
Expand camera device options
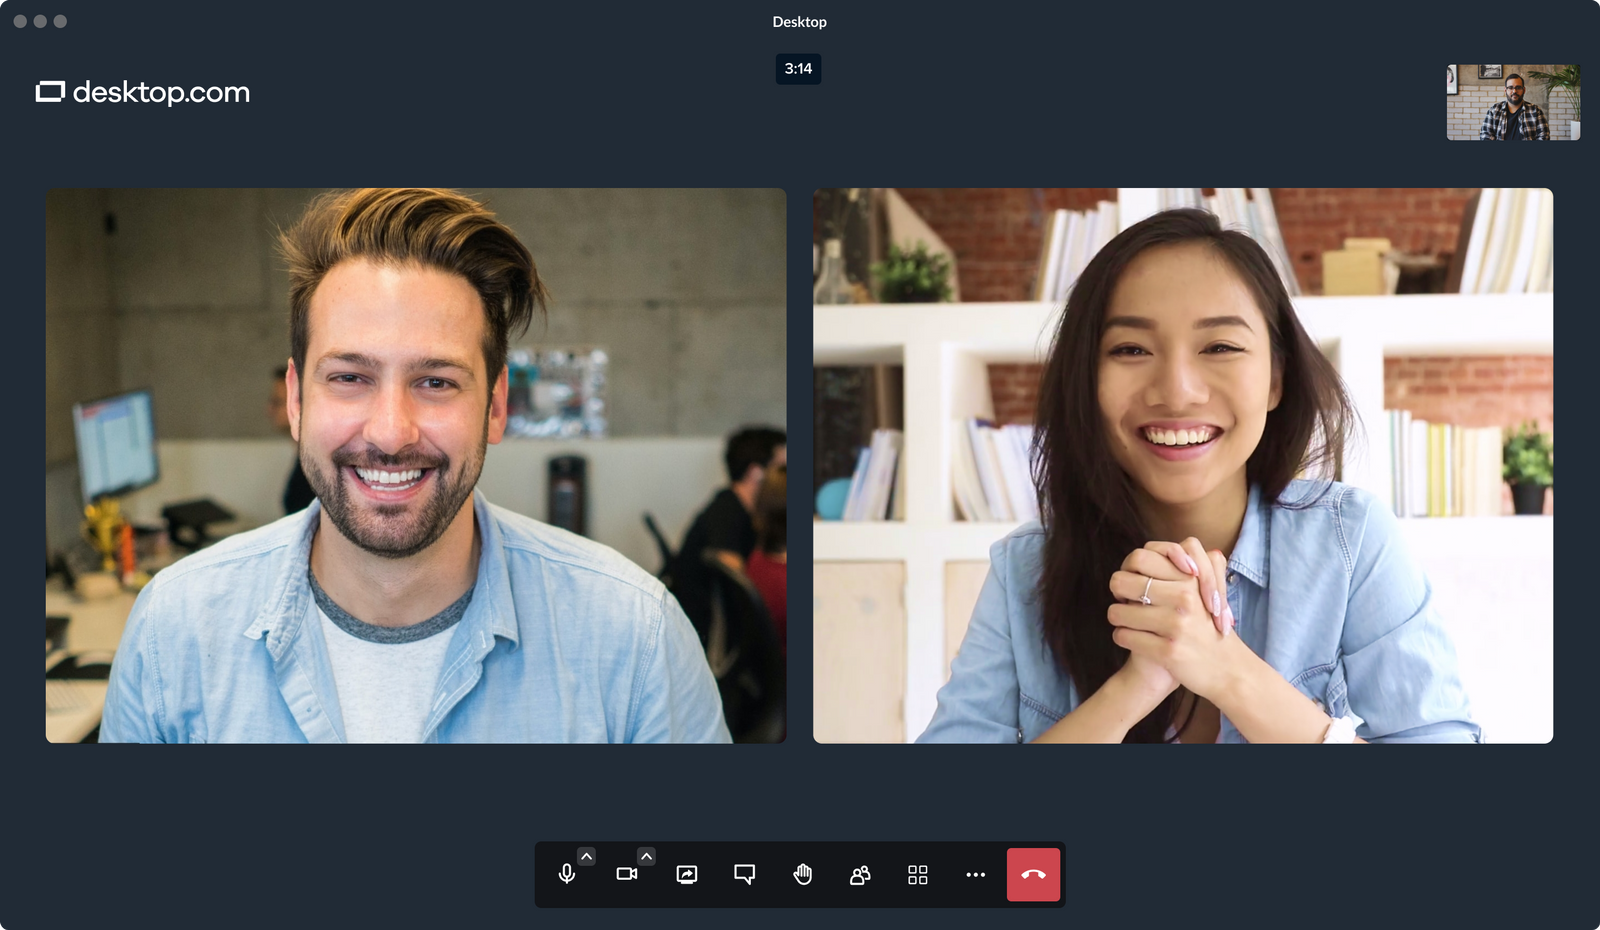pyautogui.click(x=647, y=855)
